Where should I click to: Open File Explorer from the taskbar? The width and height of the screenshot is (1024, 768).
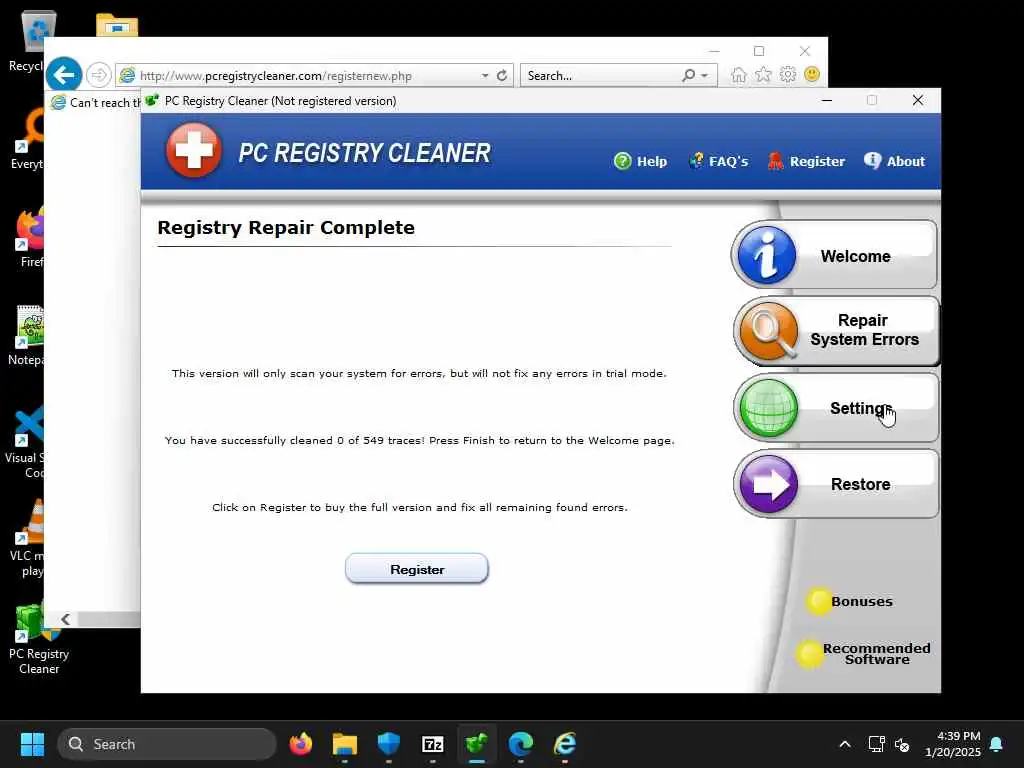coord(345,744)
